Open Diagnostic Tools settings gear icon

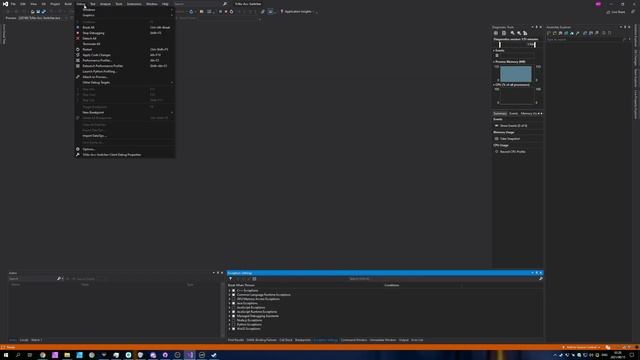(496, 33)
